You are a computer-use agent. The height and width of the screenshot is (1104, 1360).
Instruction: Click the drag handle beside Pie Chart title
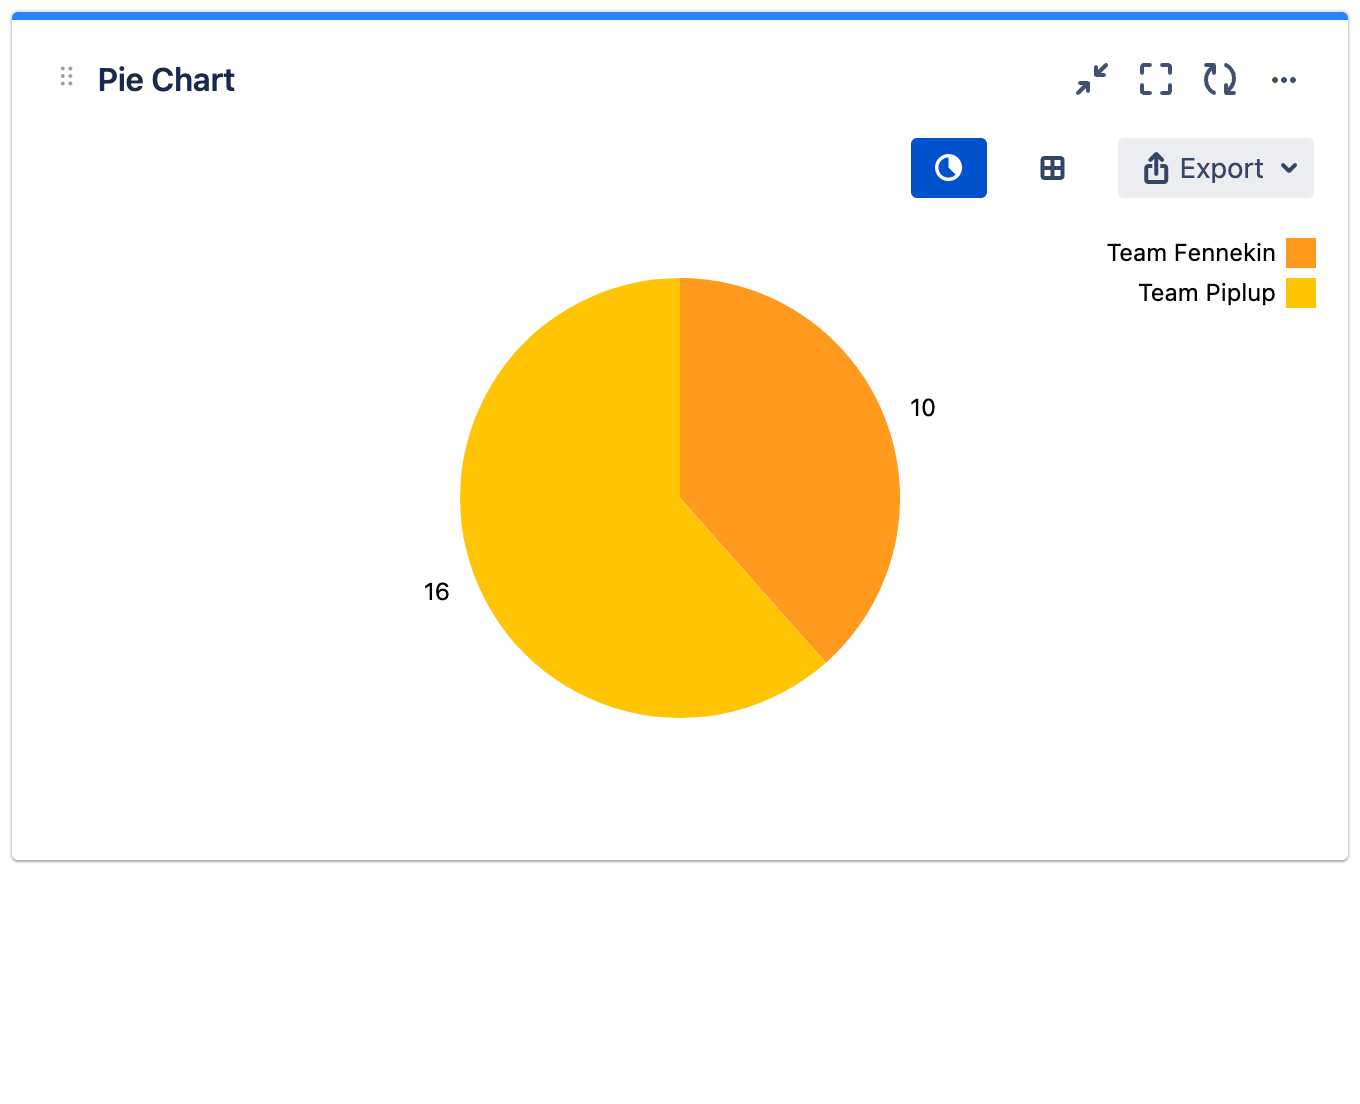click(66, 76)
